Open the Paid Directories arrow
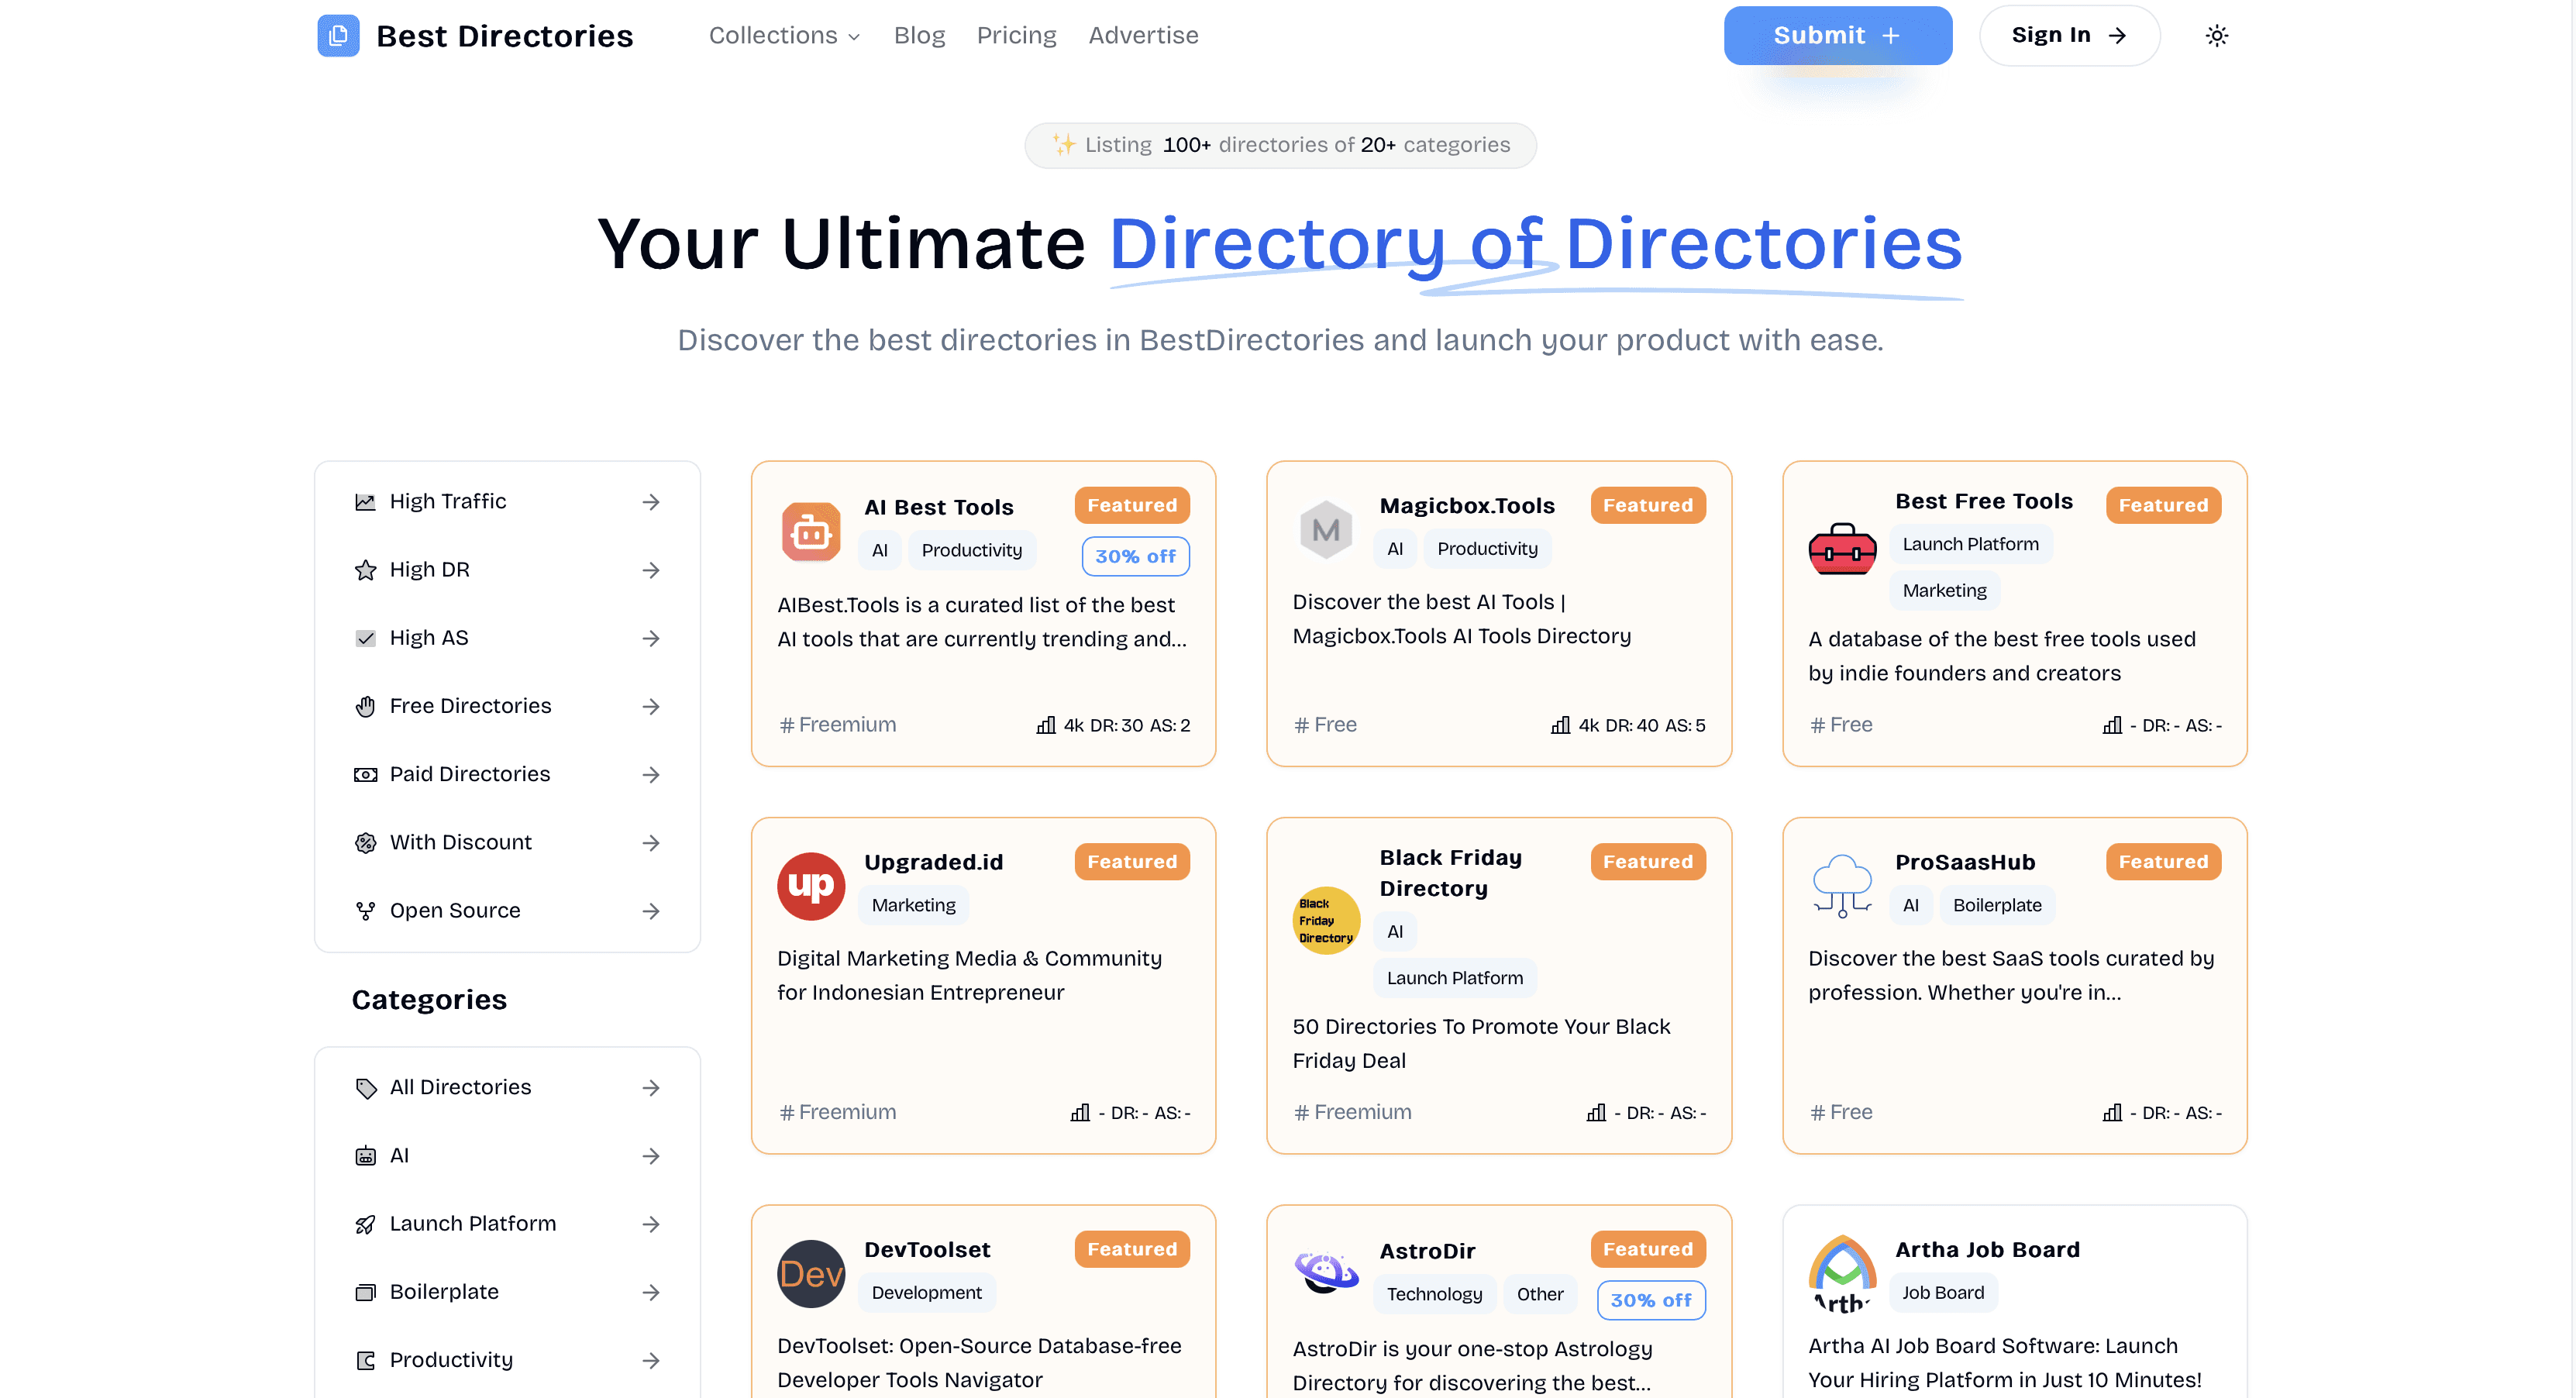The image size is (2576, 1398). click(651, 775)
